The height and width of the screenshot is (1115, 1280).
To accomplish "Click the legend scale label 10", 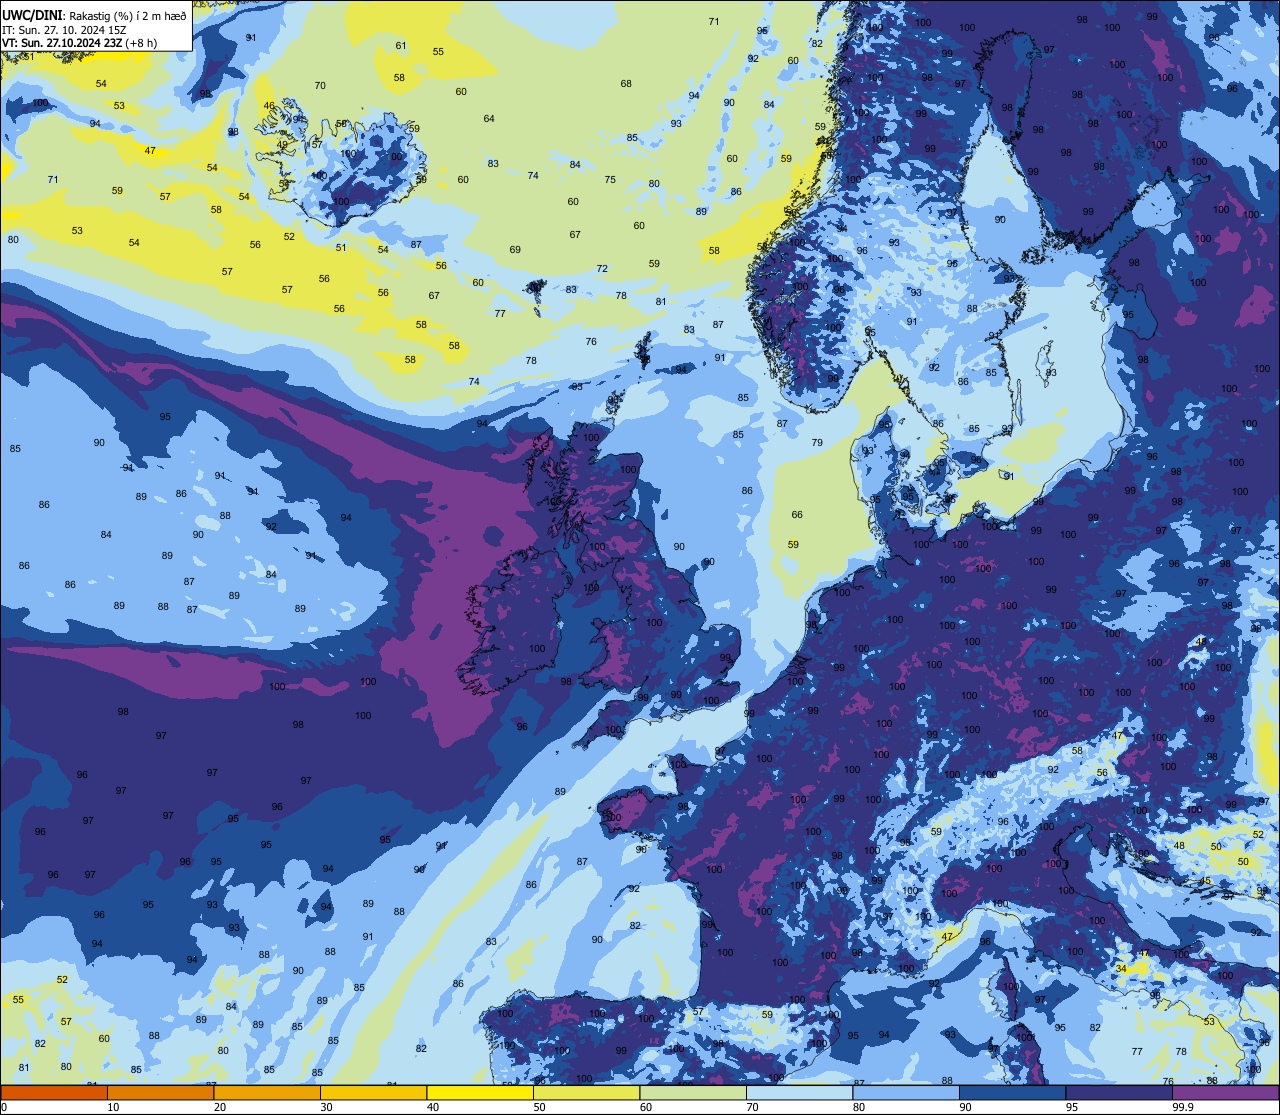I will (x=113, y=1107).
